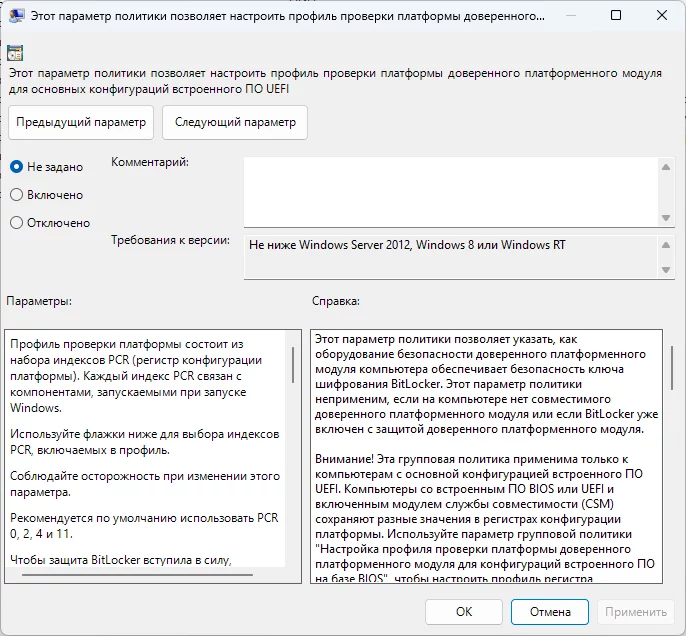
Task: Click the policy icon in the title bar
Action: (14, 17)
